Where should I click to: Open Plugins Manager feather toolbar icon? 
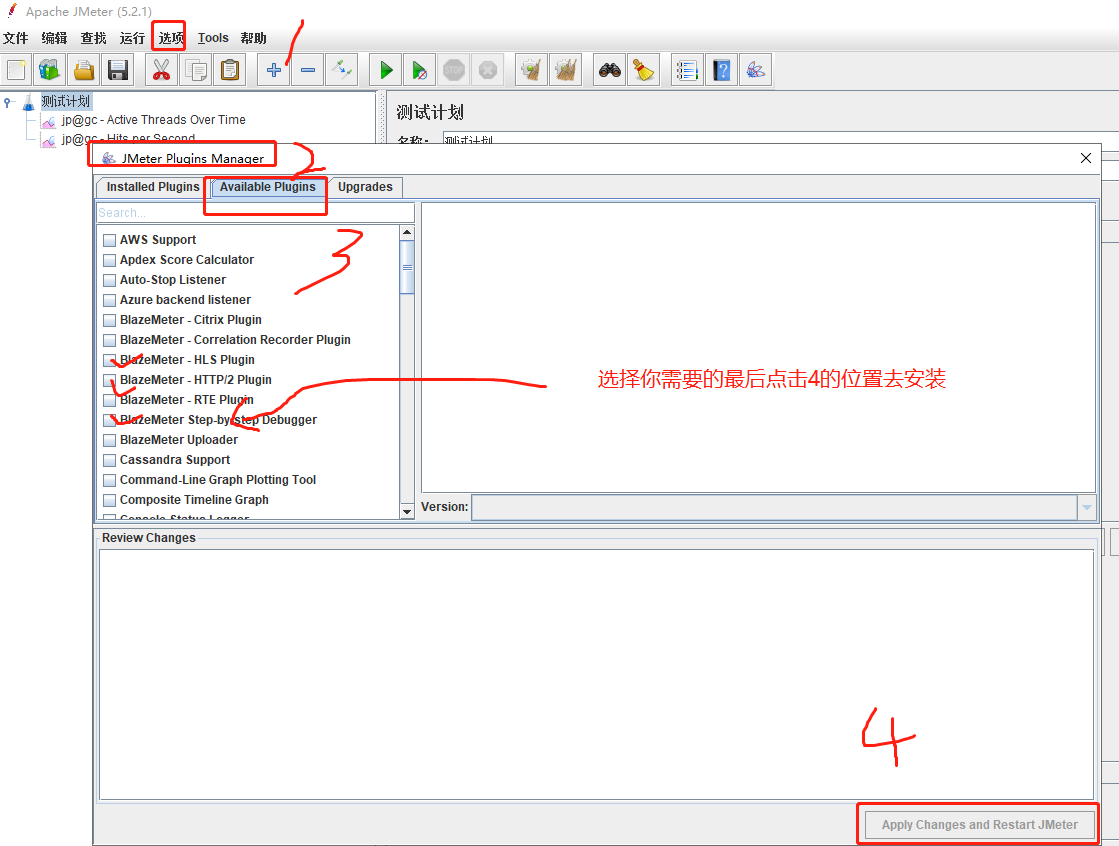click(756, 70)
